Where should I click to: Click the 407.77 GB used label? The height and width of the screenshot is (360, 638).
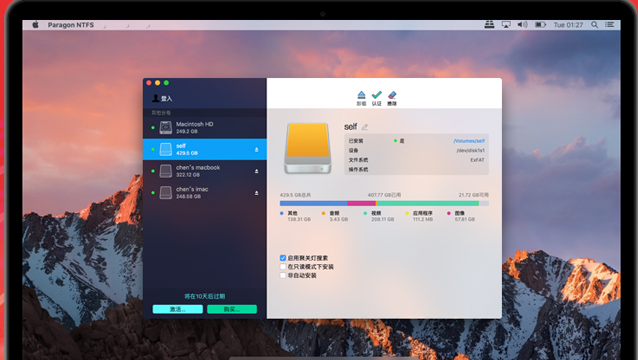(x=385, y=195)
